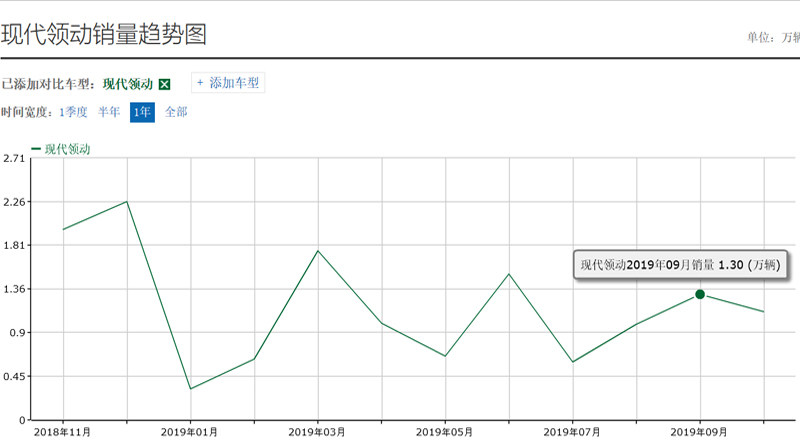Click the March 2019 peak on the line
The width and height of the screenshot is (800, 448).
[317, 250]
